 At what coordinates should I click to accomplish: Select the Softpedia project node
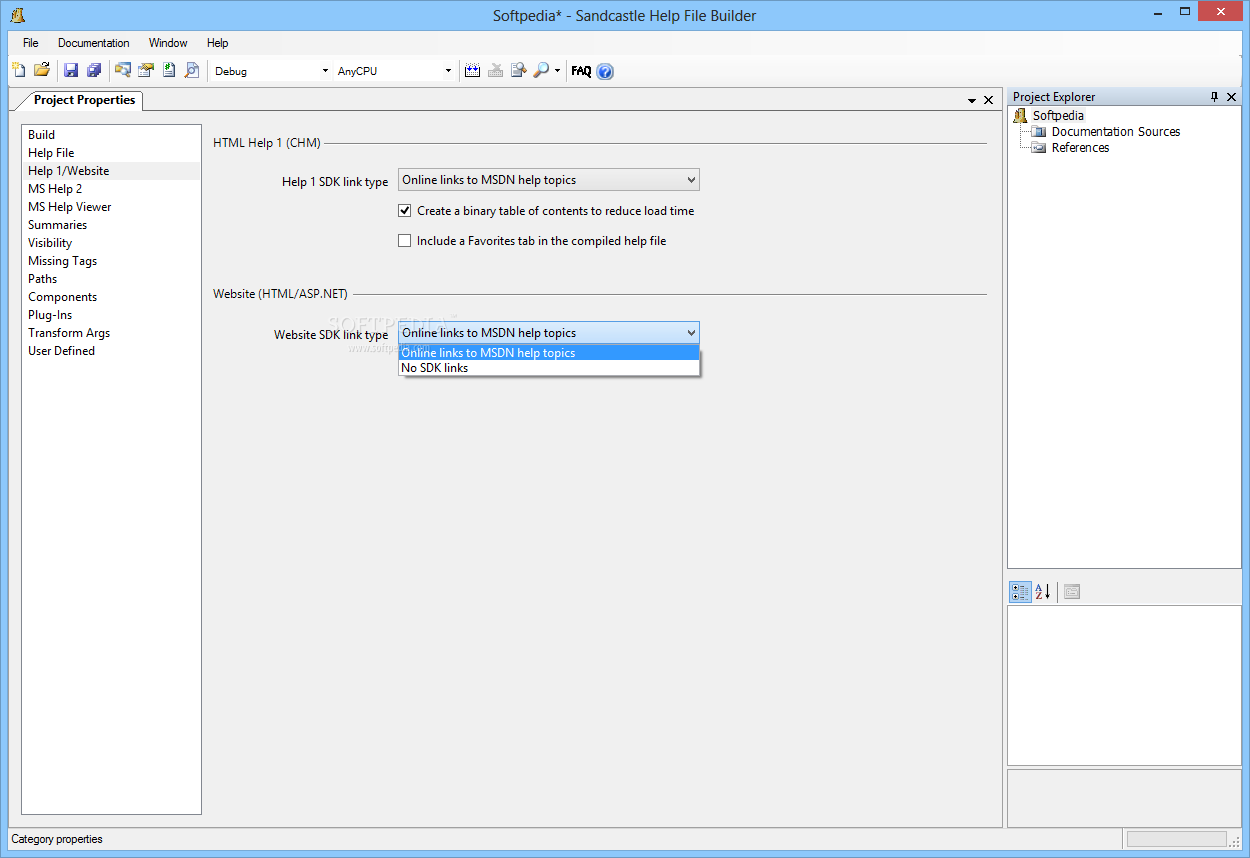pos(1058,116)
